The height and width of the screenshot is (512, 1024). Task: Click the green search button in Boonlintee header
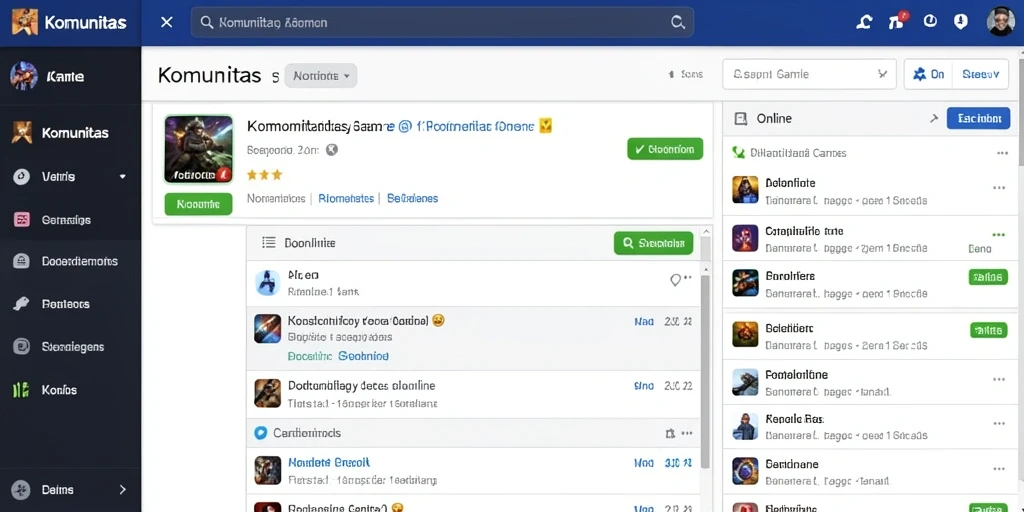pyautogui.click(x=653, y=243)
